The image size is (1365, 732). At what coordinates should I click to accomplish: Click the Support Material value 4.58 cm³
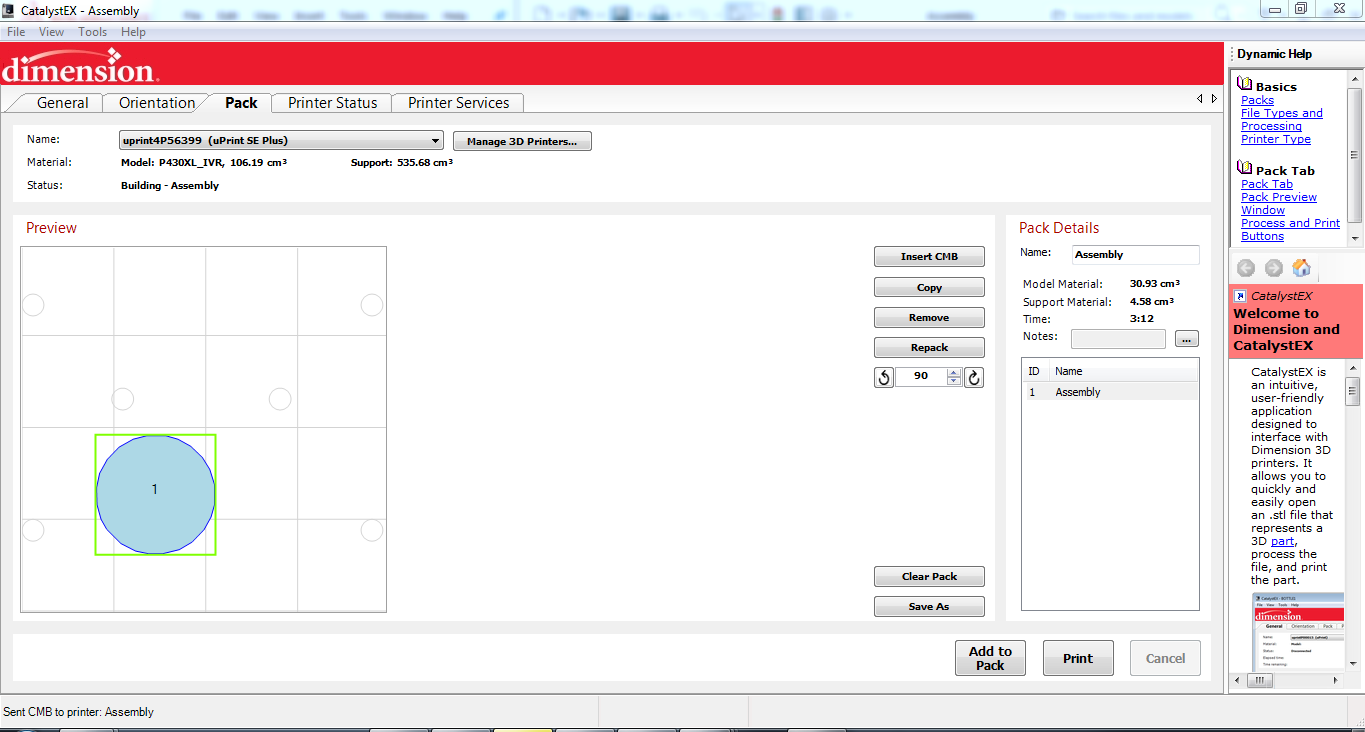(x=1152, y=301)
